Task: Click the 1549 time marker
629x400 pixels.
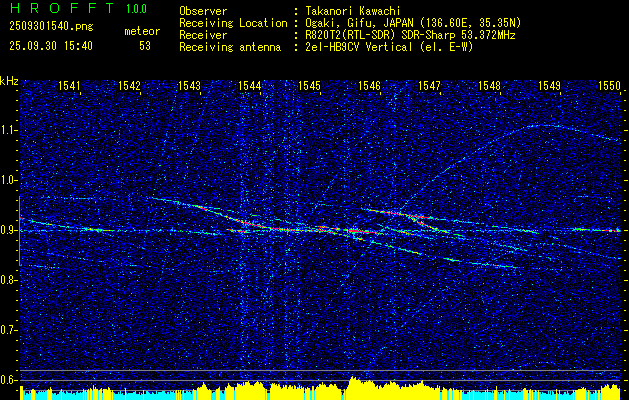Action: [549, 85]
